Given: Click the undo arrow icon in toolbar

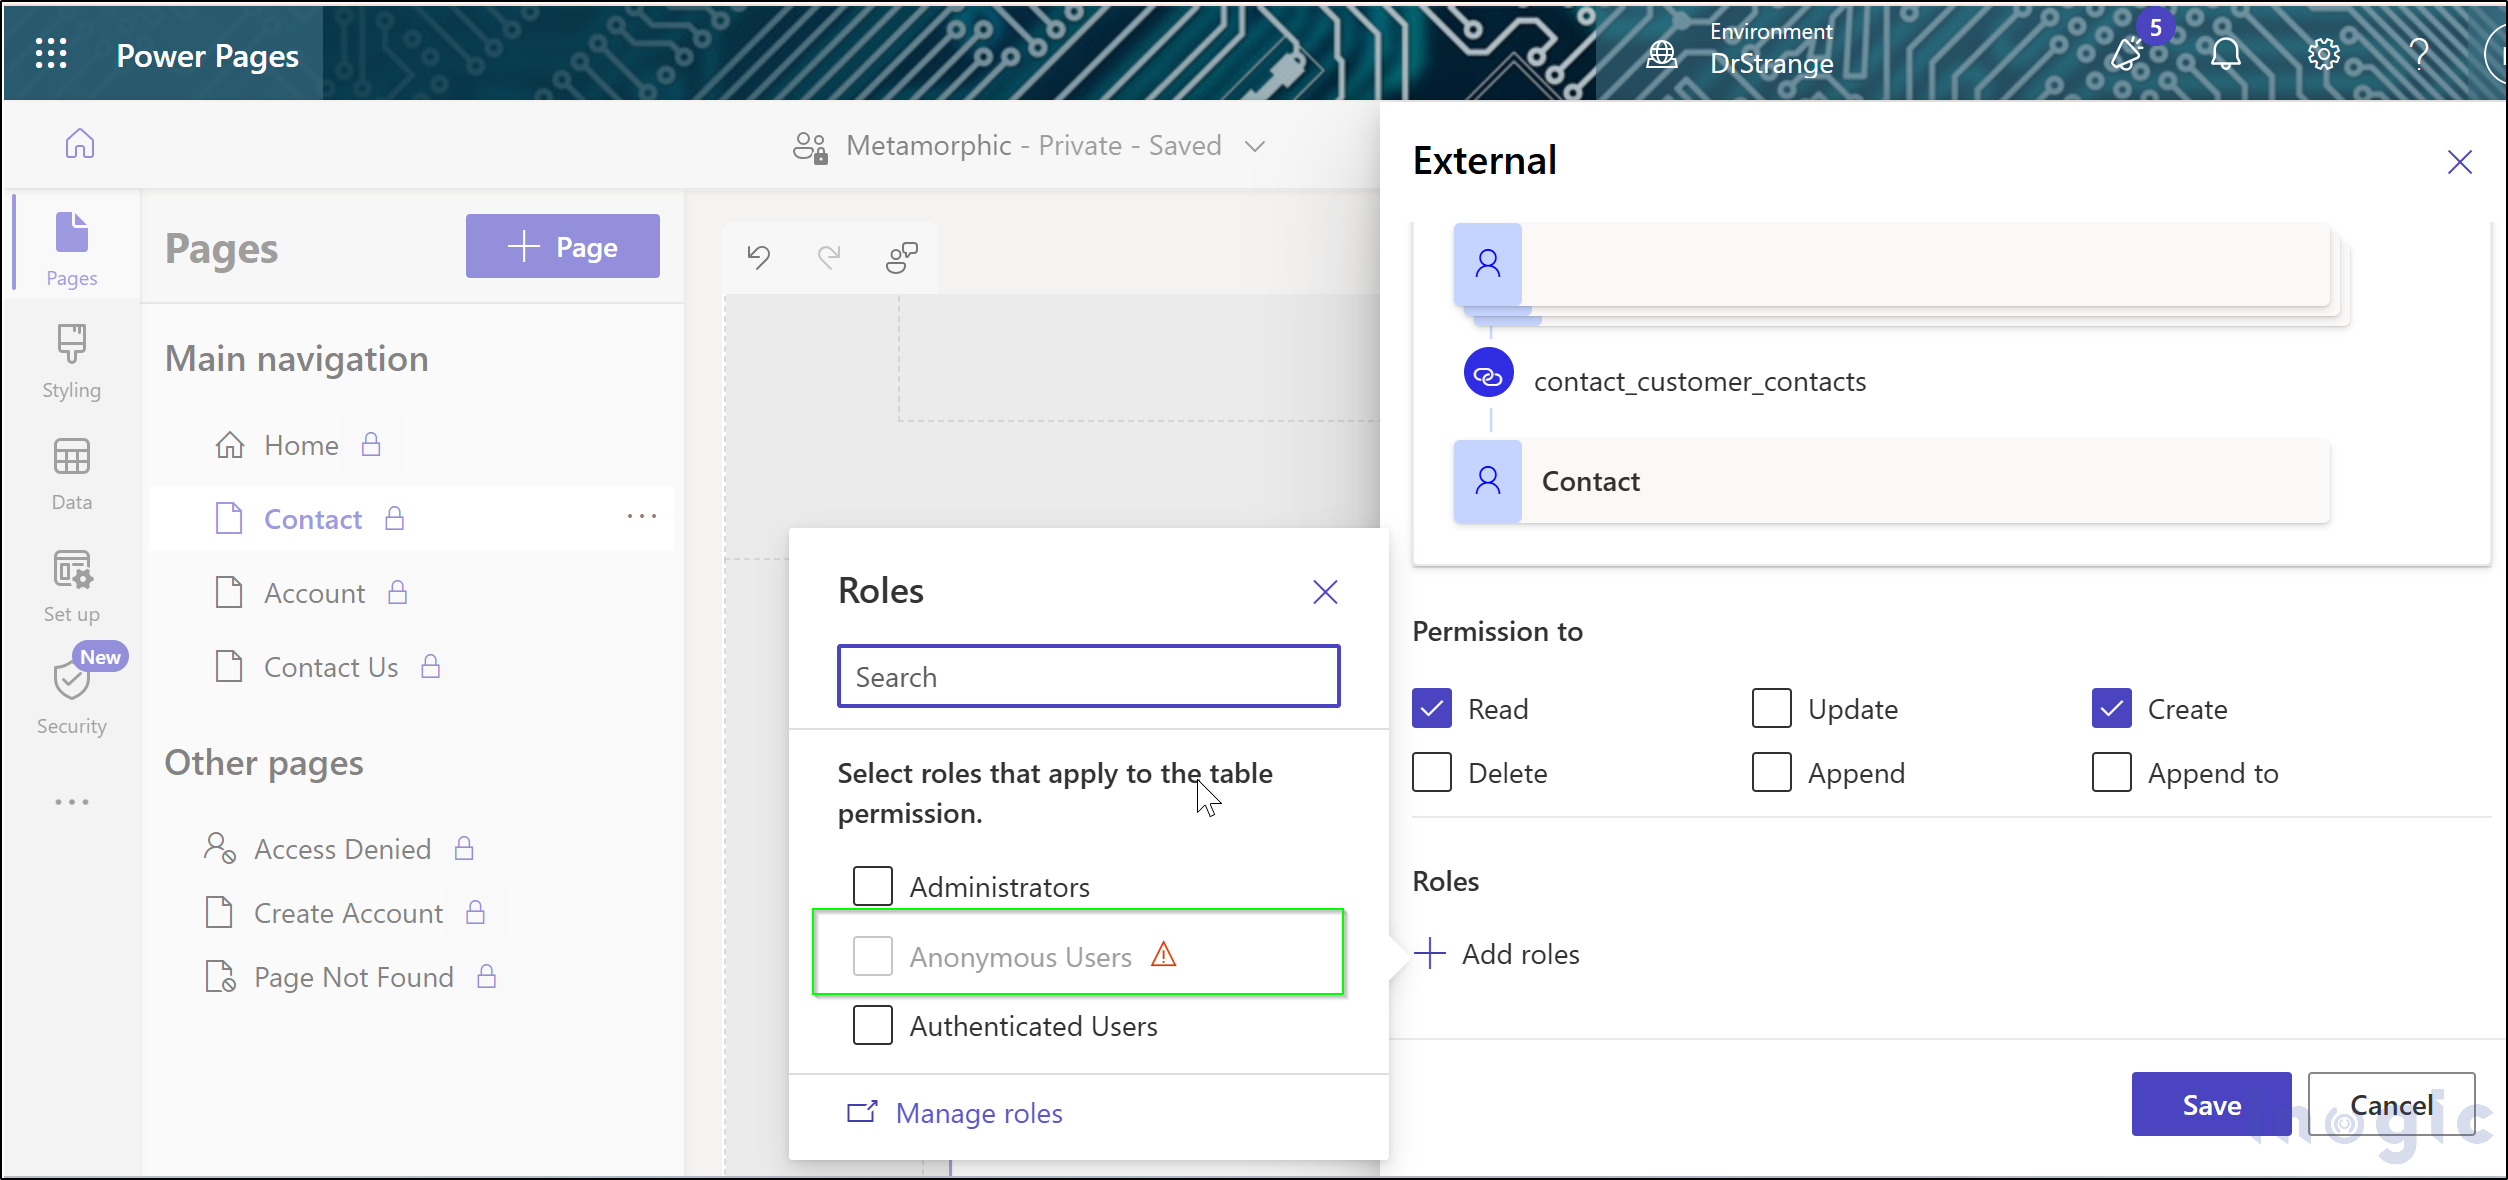Looking at the screenshot, I should point(758,254).
